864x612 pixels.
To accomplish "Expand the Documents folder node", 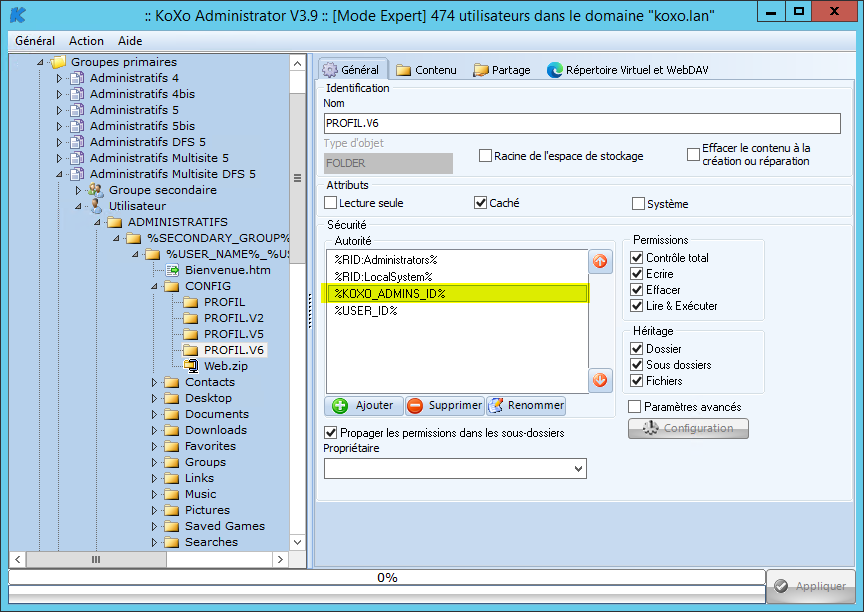I will (154, 414).
